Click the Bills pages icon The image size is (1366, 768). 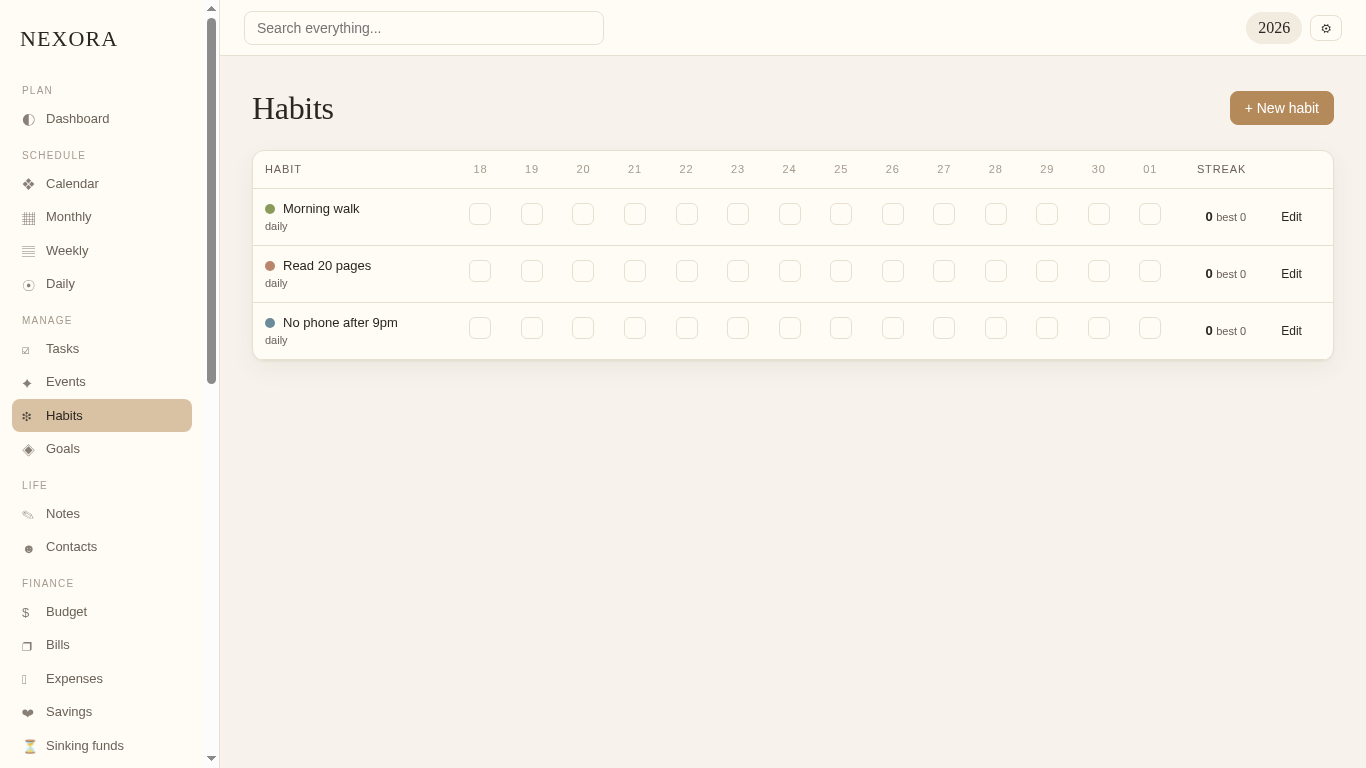coord(28,645)
